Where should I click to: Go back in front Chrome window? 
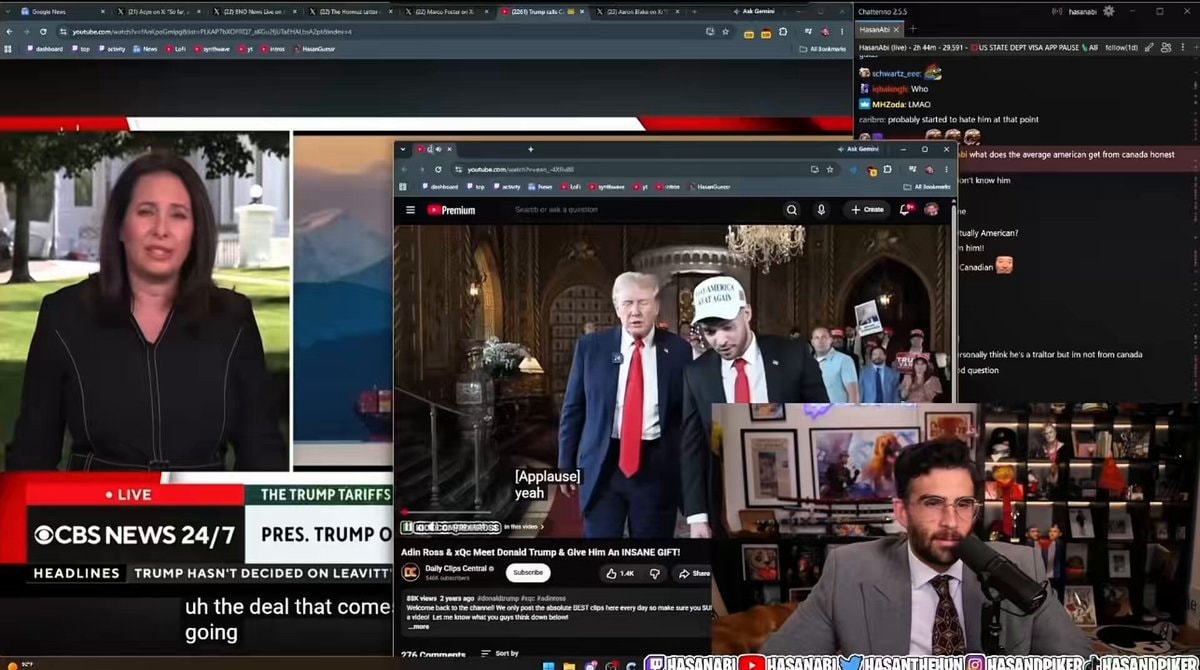click(406, 169)
